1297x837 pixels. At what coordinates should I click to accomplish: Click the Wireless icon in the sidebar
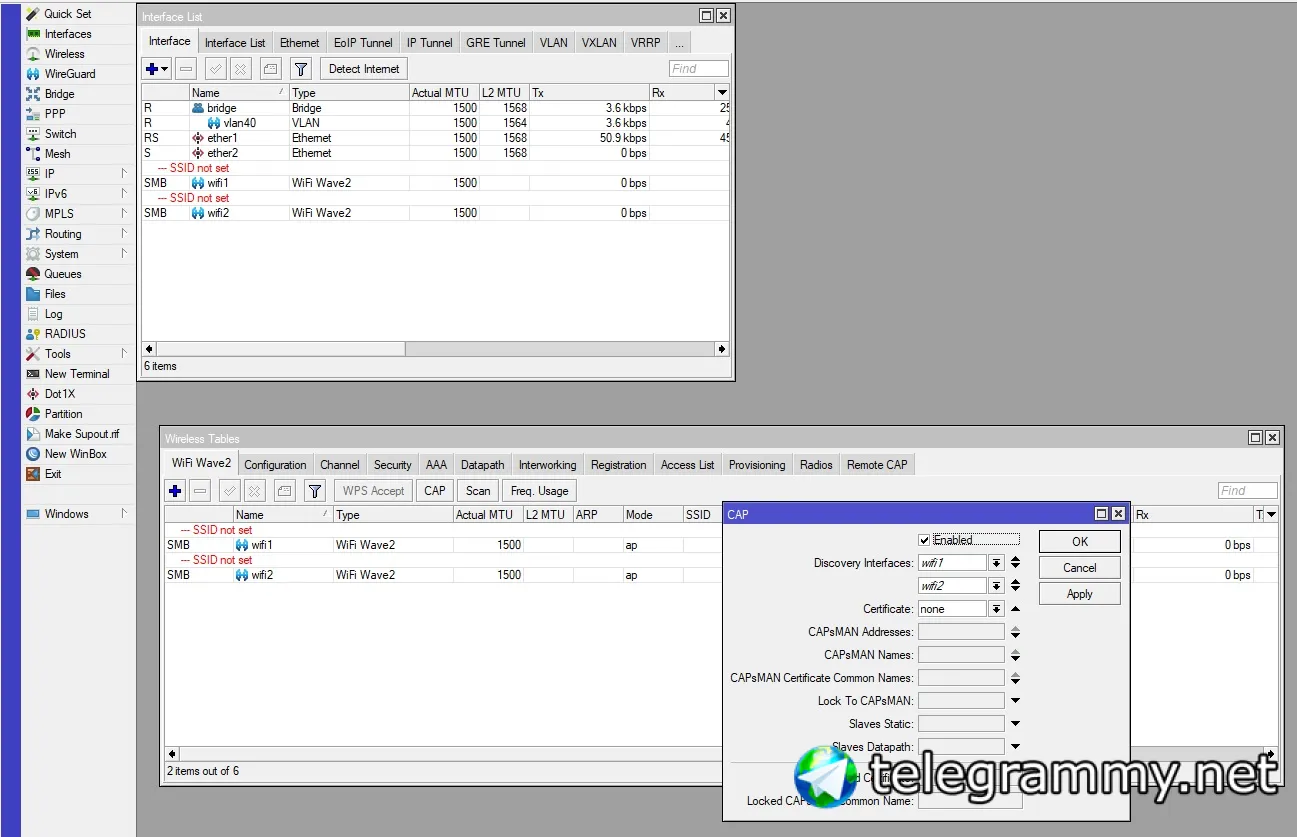click(x=33, y=54)
